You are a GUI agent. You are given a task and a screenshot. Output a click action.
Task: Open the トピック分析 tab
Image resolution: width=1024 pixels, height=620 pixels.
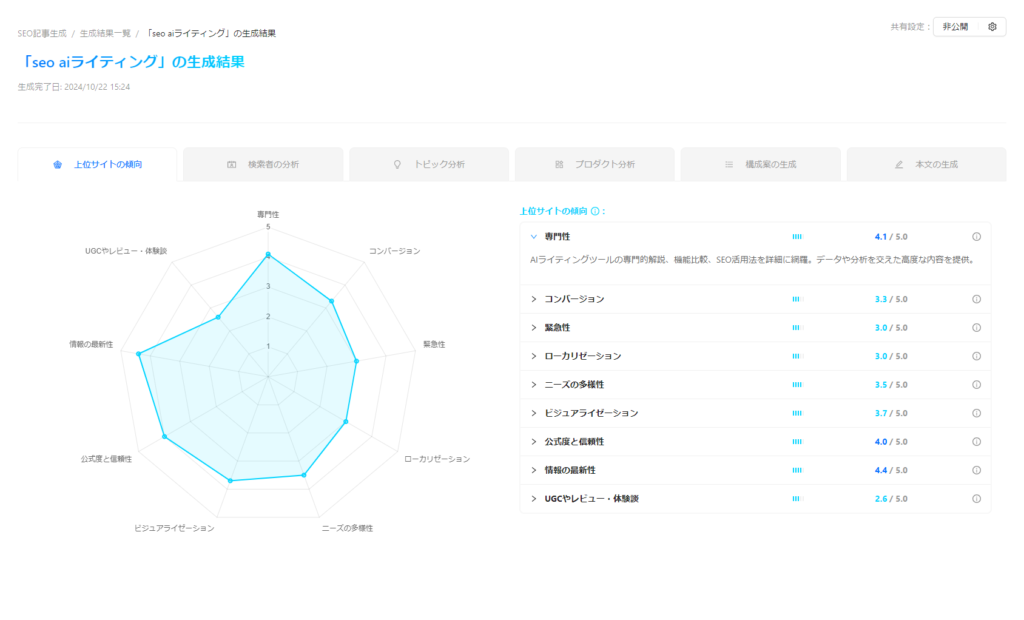click(429, 165)
